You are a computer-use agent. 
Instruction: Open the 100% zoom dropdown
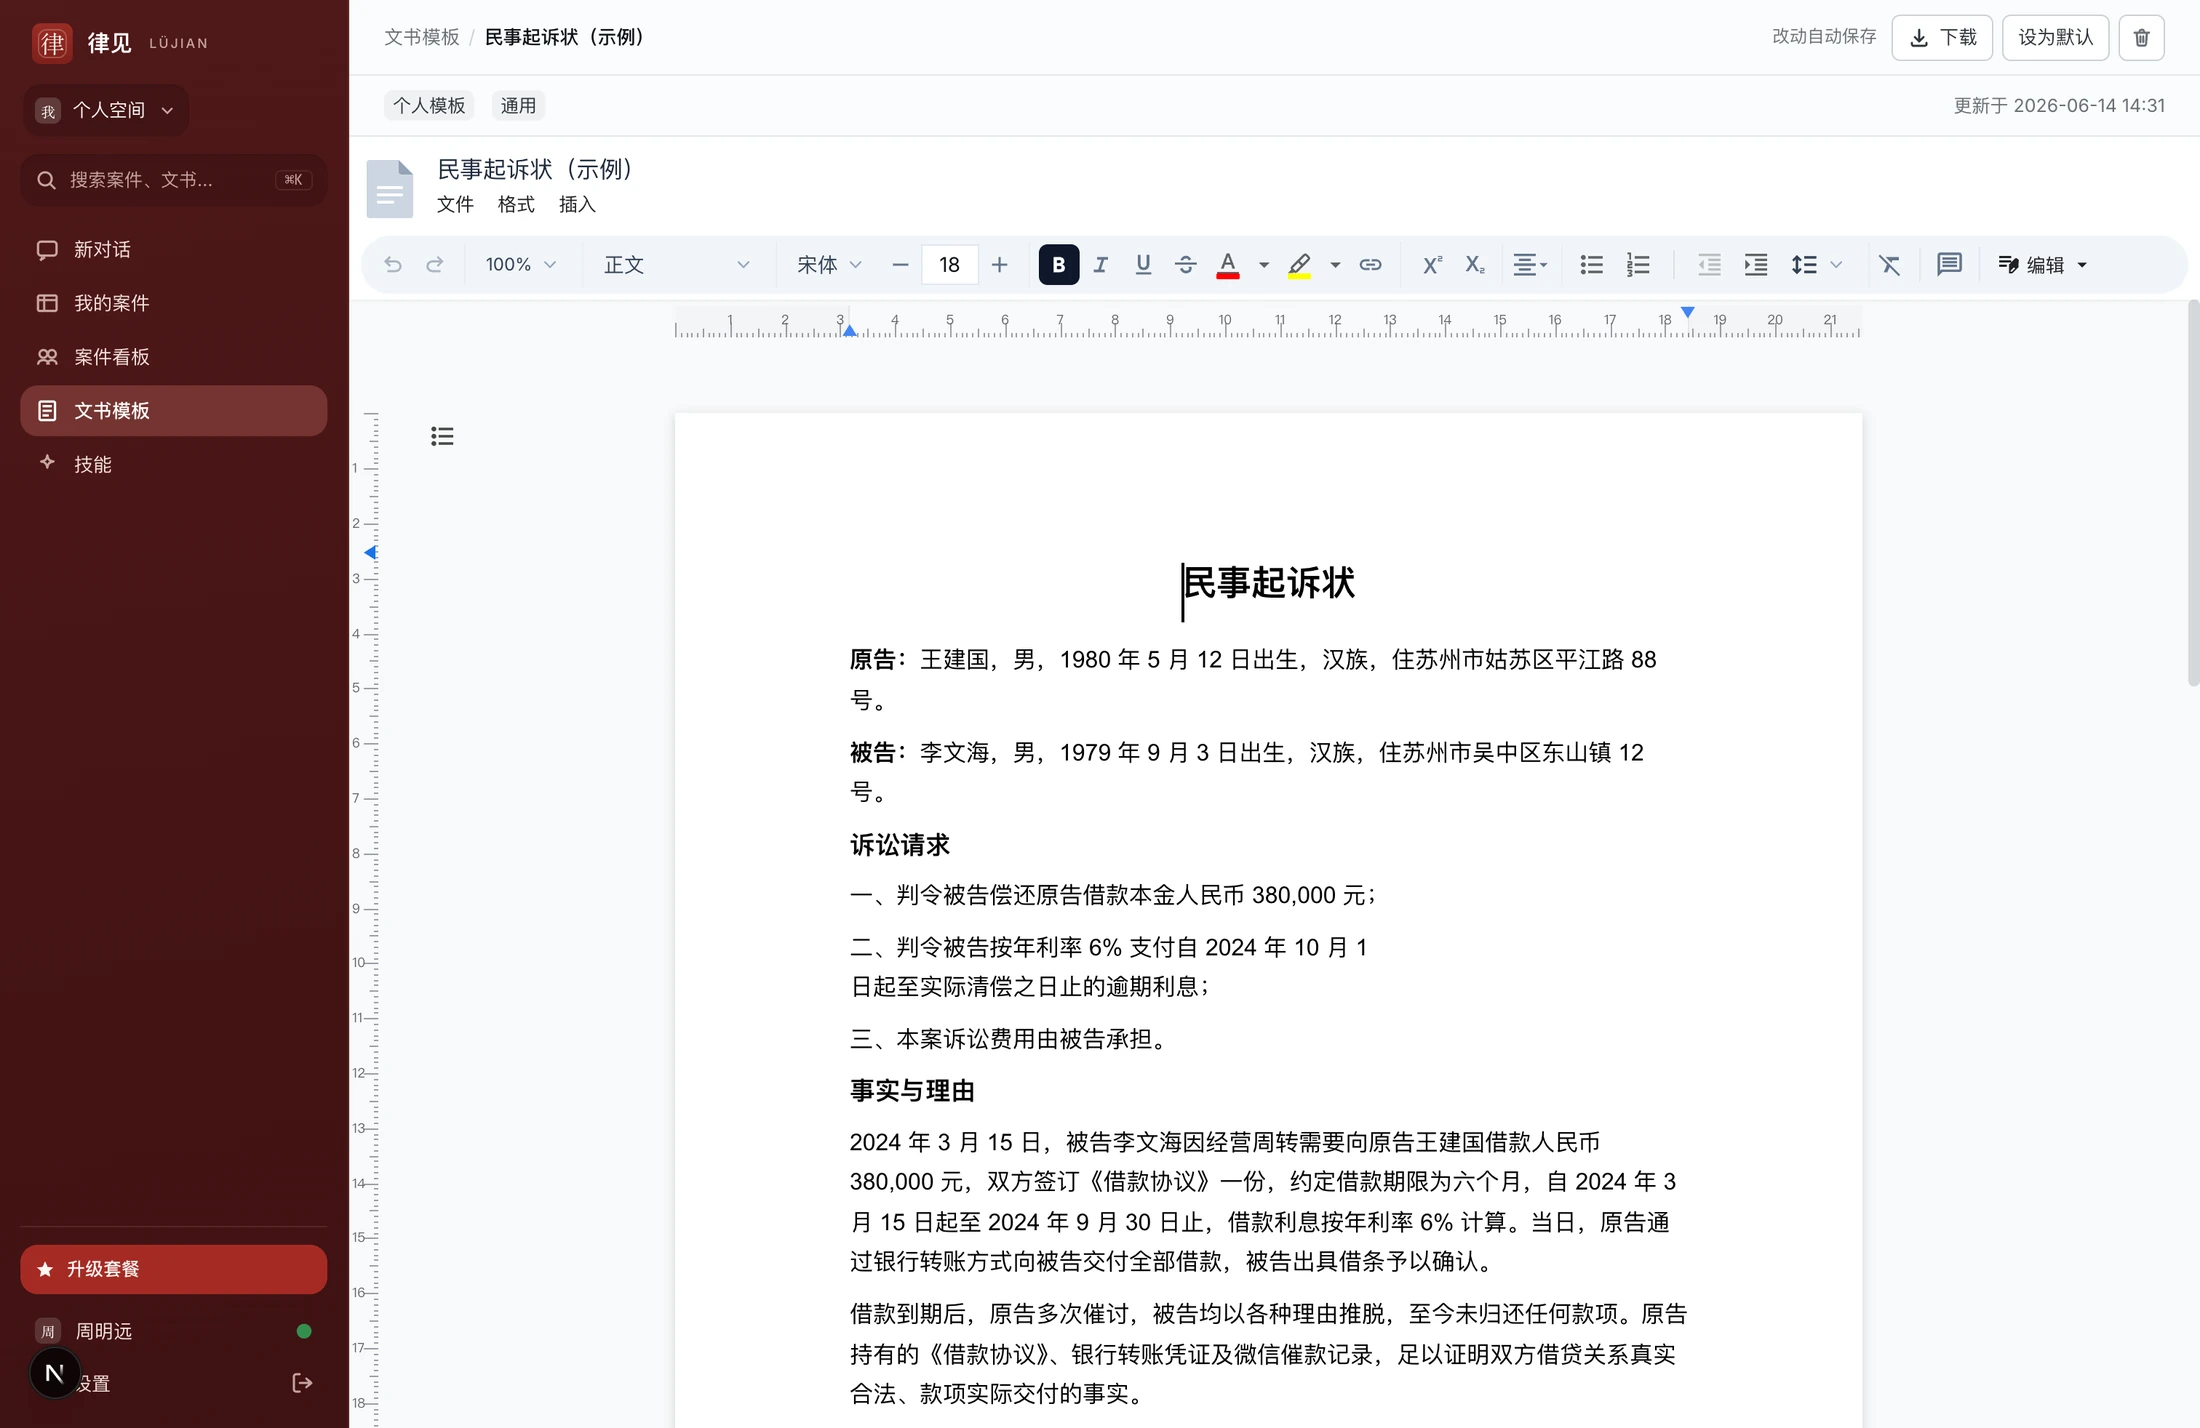coord(520,265)
